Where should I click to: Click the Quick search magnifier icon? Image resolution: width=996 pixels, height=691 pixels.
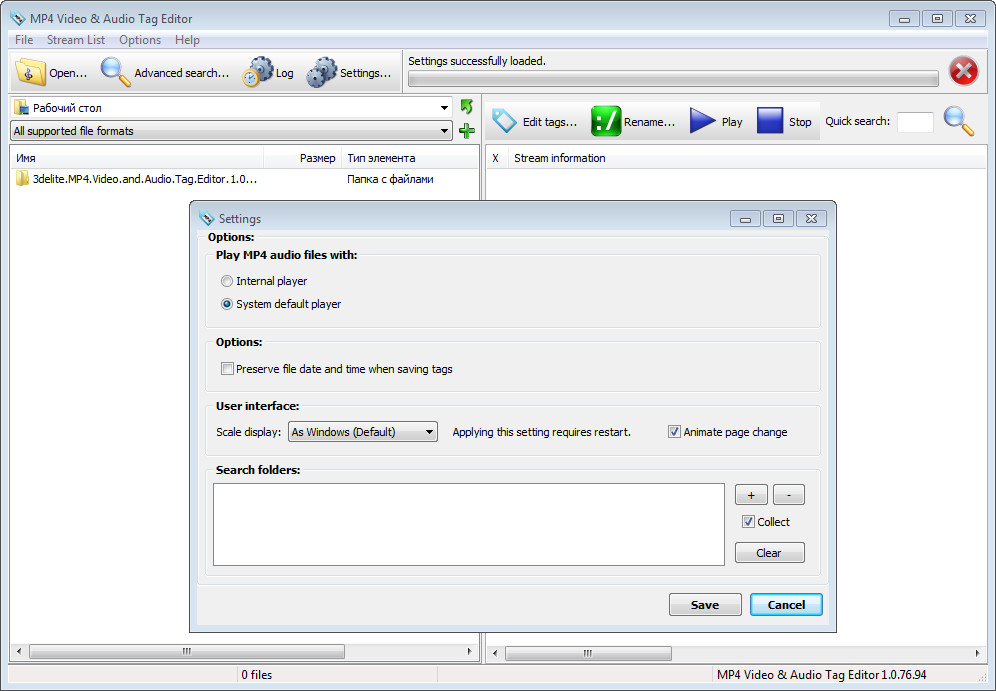click(959, 121)
